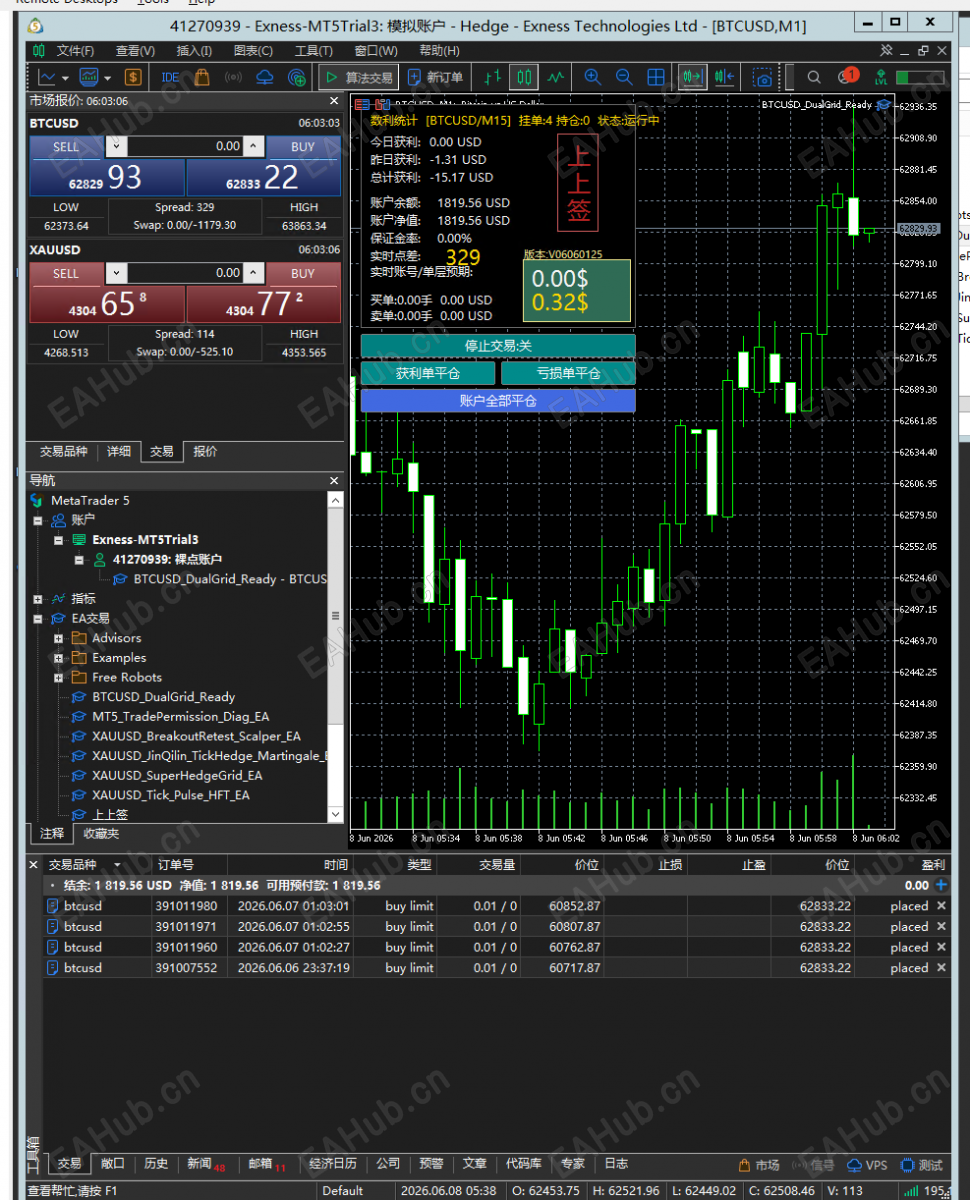Open the search magnifier icon
This screenshot has width=970, height=1200.
pos(814,77)
